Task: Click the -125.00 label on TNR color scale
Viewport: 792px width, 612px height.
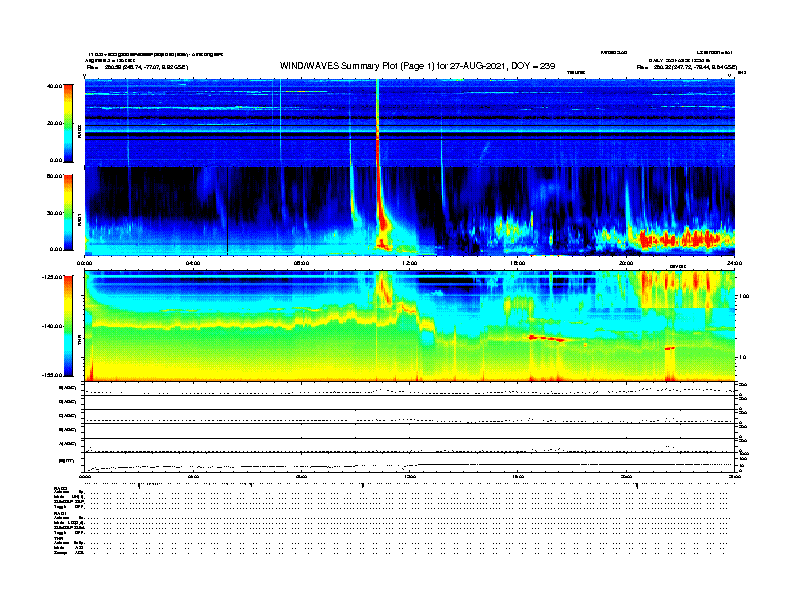Action: click(x=52, y=277)
